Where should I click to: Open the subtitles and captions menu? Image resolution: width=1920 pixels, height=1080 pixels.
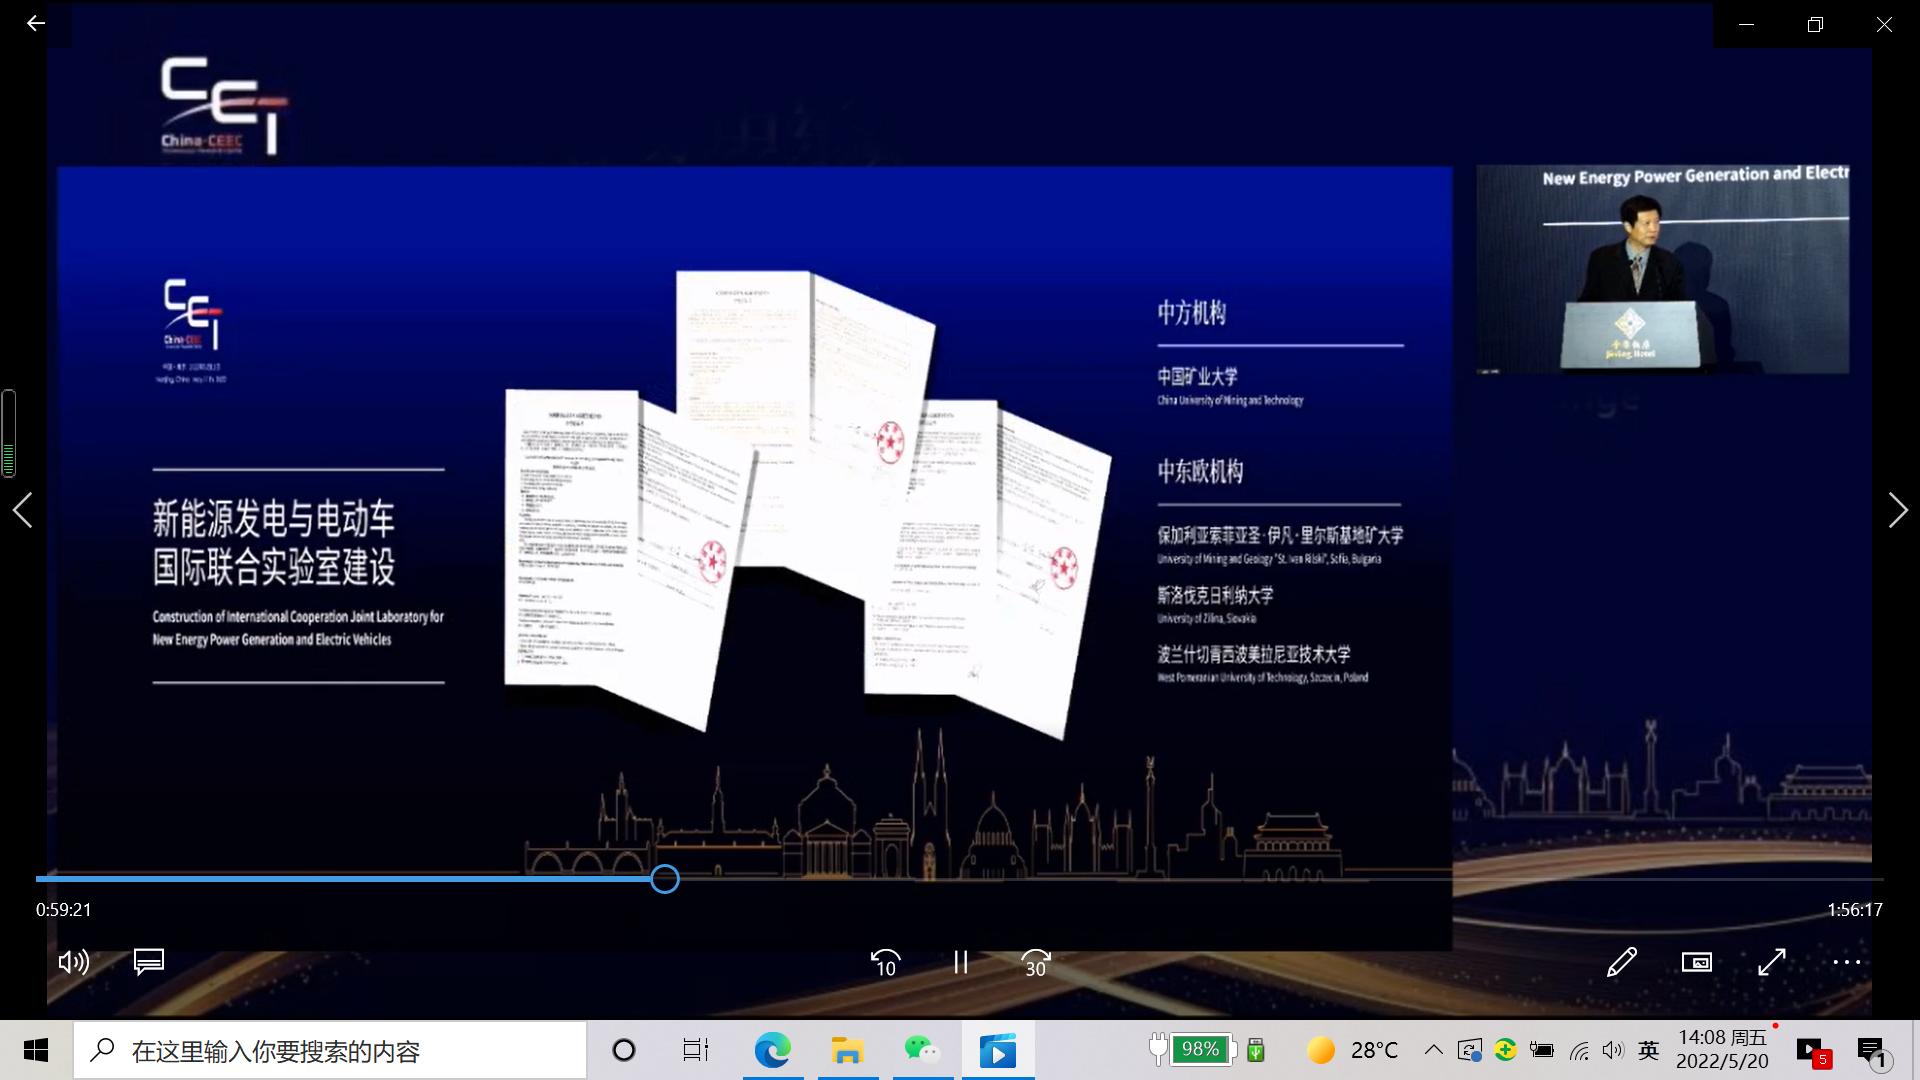click(x=149, y=962)
